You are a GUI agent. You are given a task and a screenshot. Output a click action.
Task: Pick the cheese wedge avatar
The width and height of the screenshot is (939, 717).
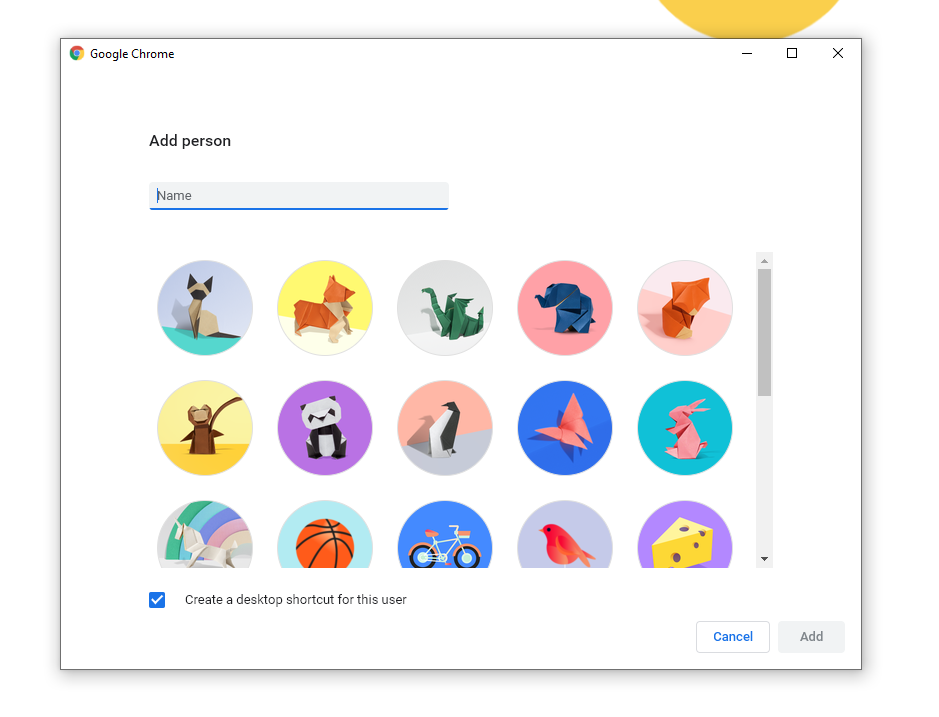pos(685,534)
